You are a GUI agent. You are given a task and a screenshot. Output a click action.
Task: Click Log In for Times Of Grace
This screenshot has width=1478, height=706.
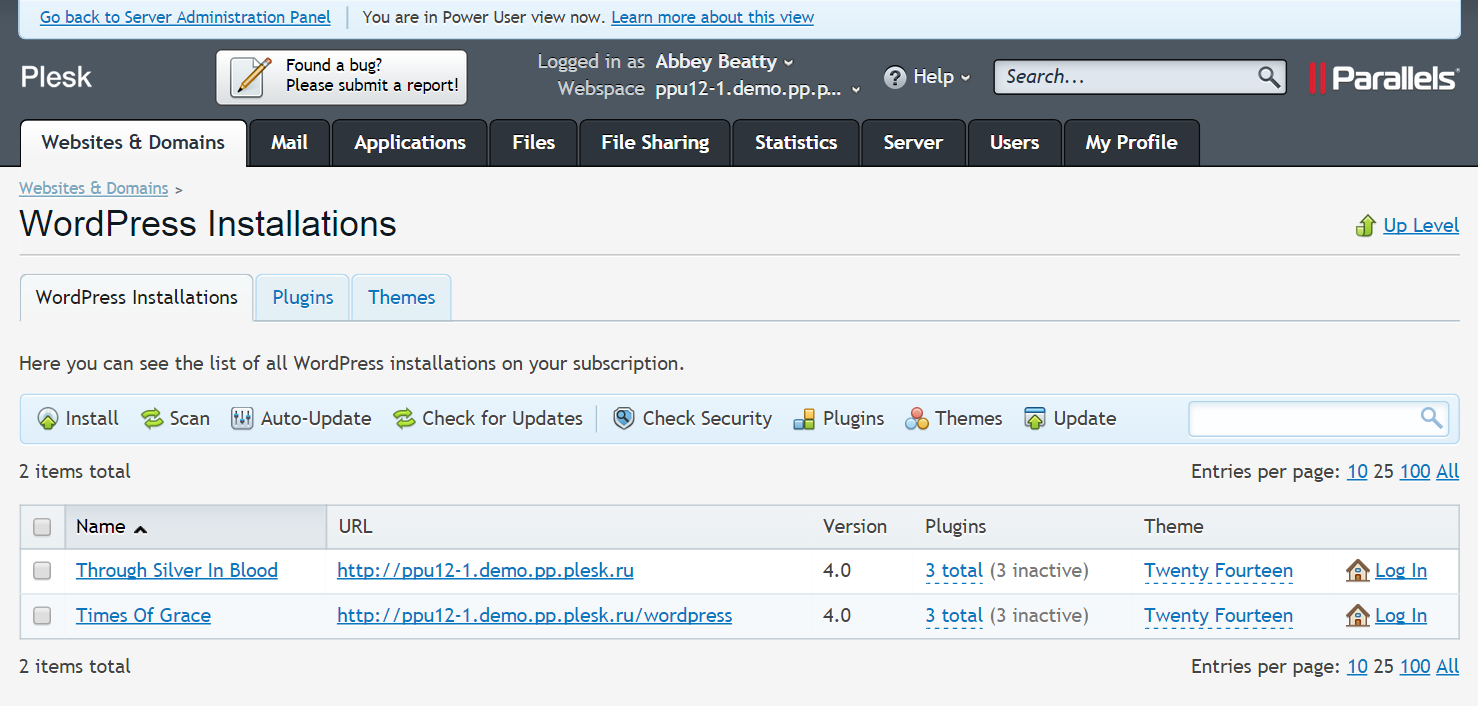click(x=1401, y=616)
